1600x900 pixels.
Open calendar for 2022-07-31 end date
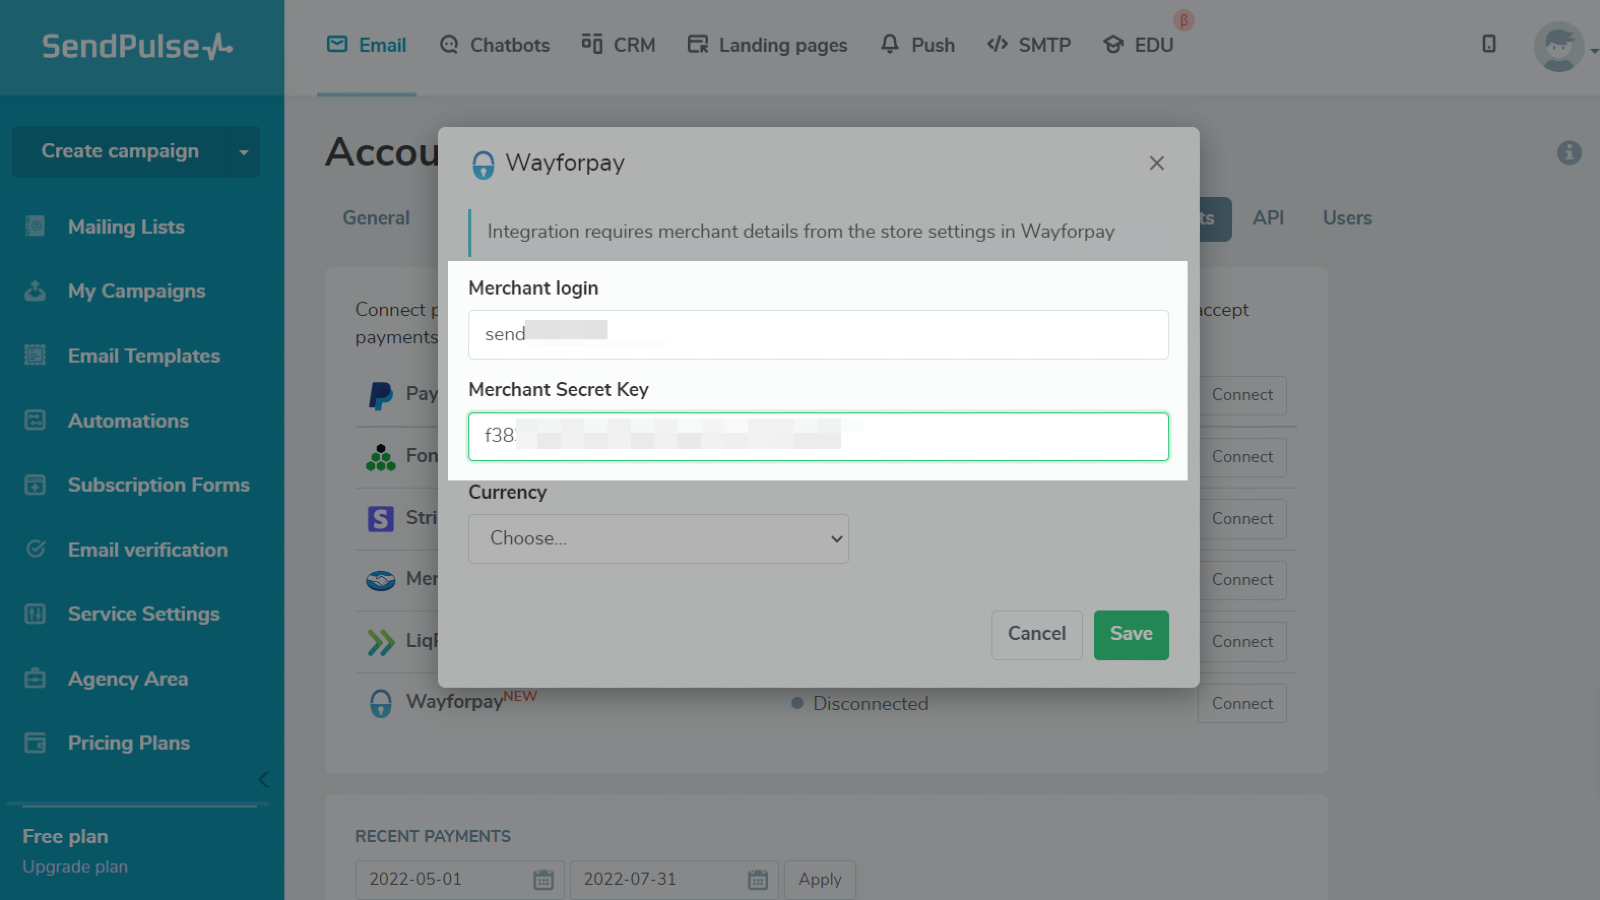tap(758, 880)
